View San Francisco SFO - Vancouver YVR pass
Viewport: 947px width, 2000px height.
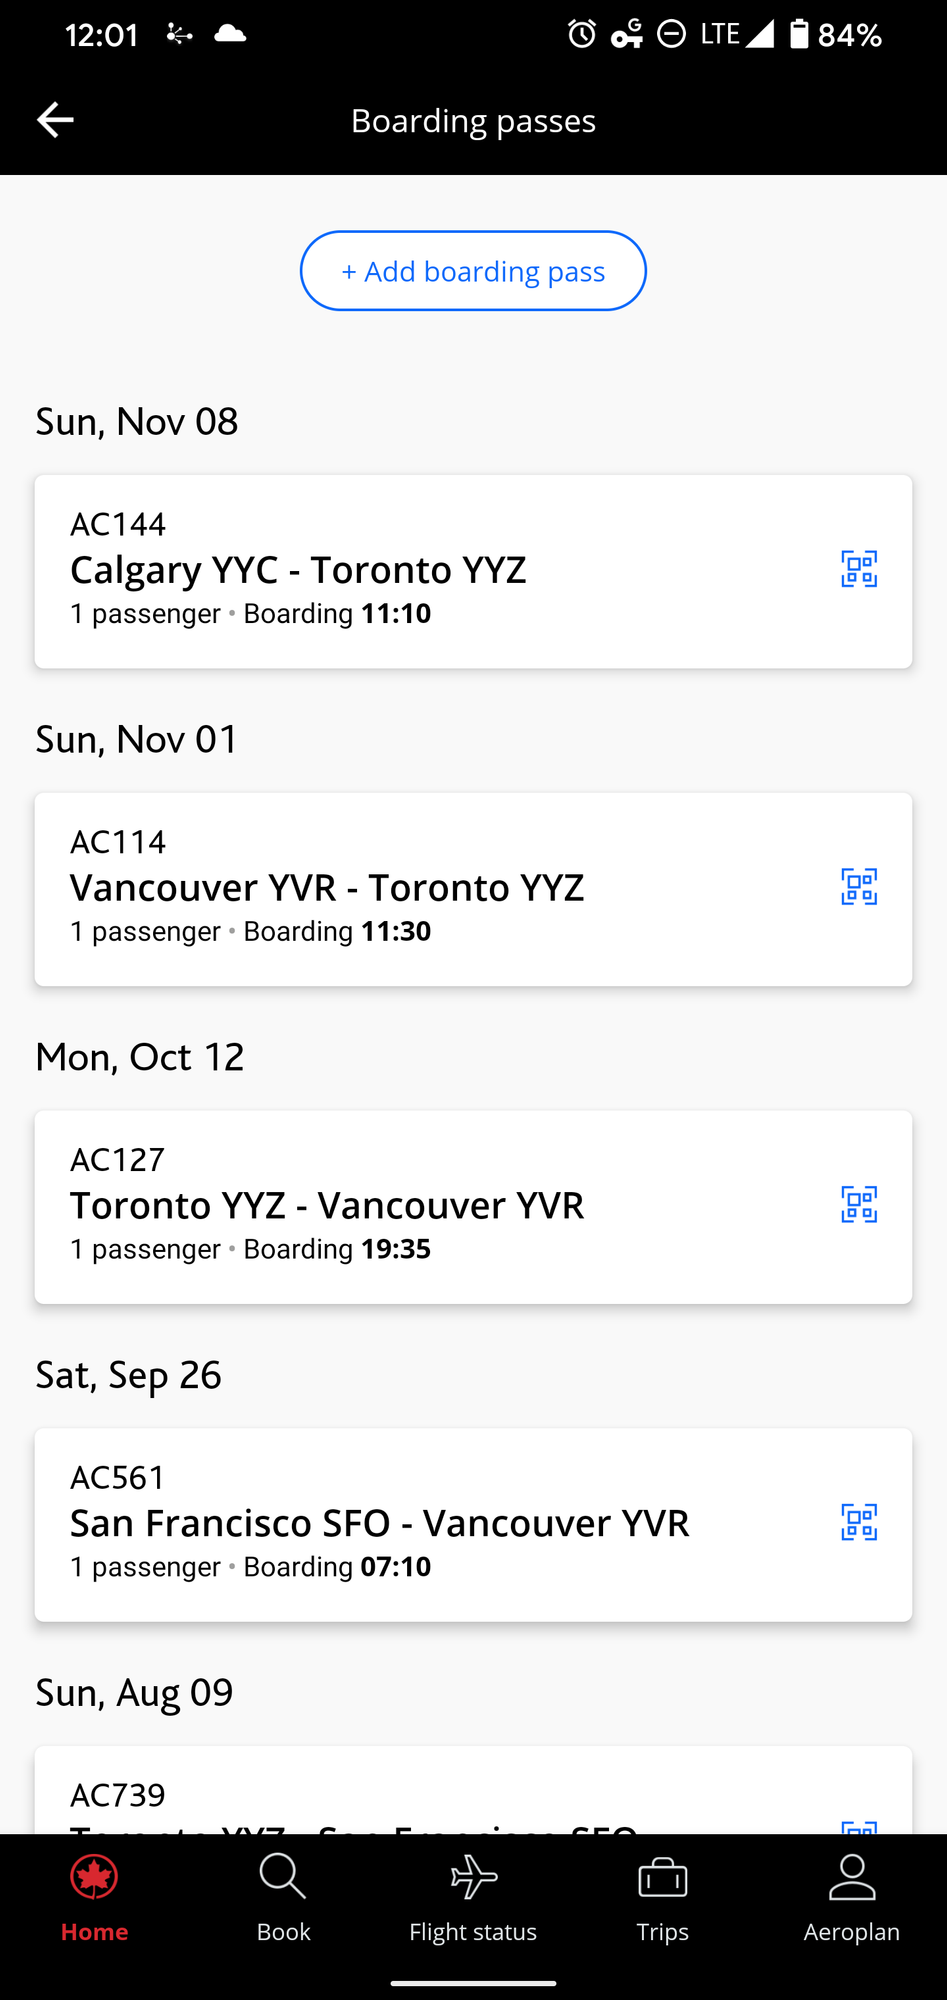tap(473, 1525)
